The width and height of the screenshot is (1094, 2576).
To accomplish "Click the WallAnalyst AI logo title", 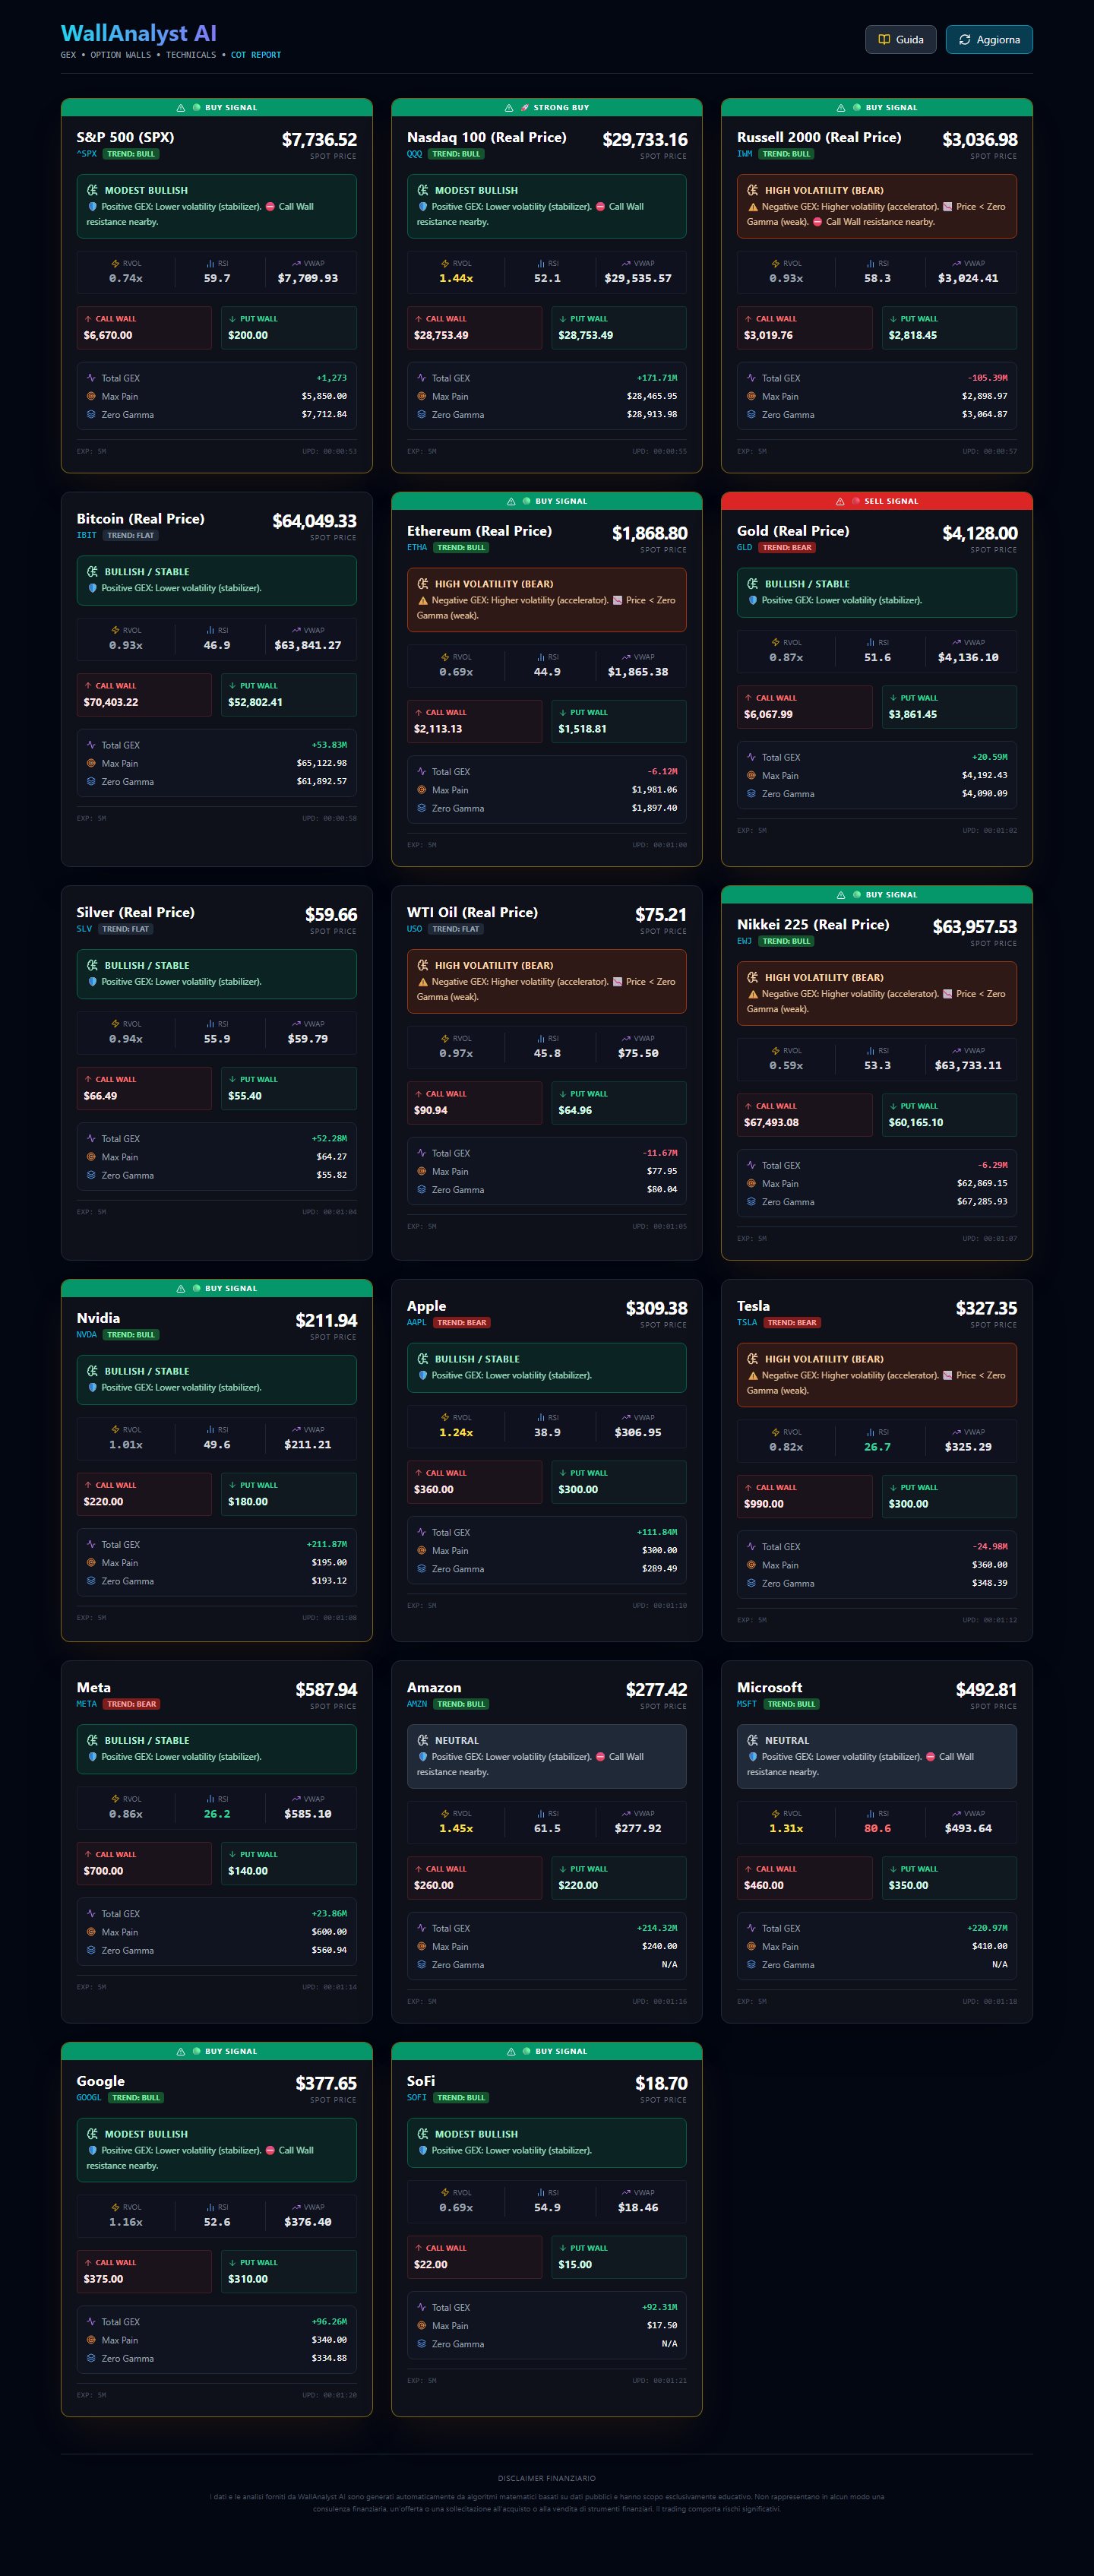I will point(138,33).
